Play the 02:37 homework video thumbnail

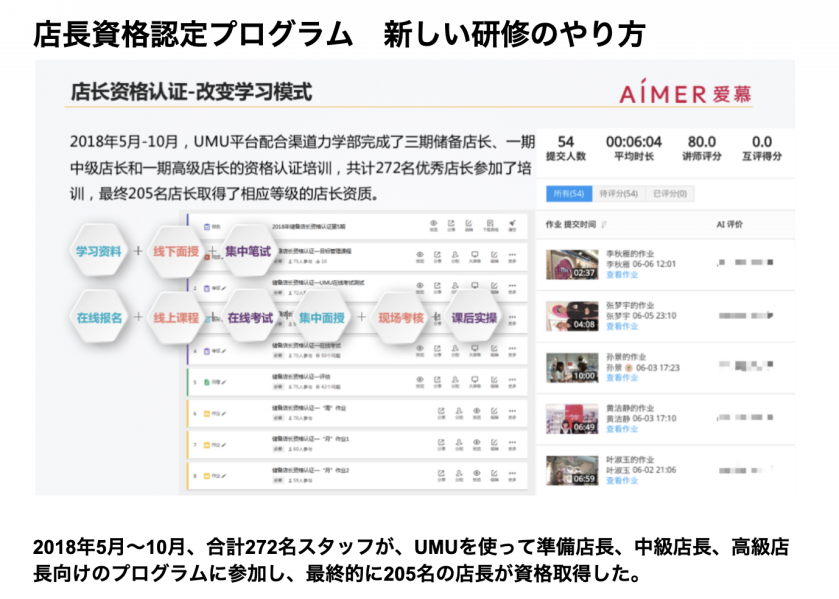(572, 264)
